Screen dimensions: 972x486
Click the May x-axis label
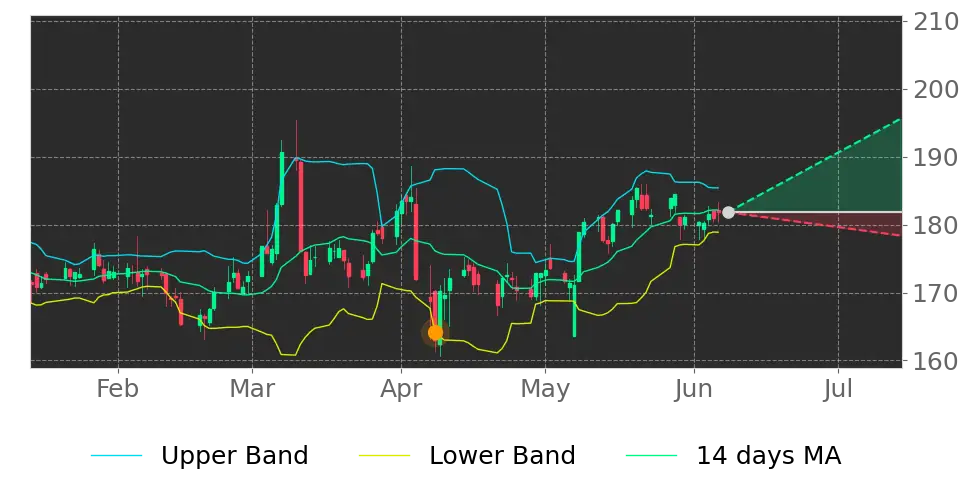(545, 391)
